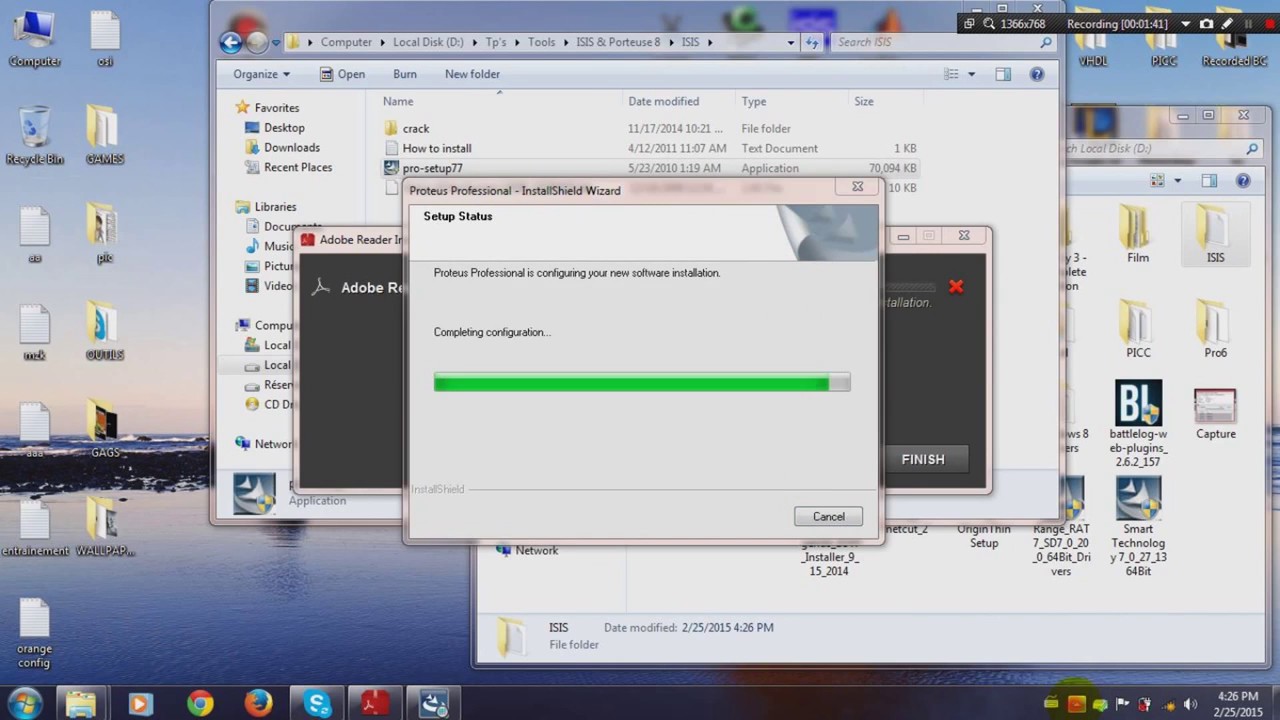Click the refresh button beside the address bar
This screenshot has height=720, width=1280.
pyautogui.click(x=812, y=42)
